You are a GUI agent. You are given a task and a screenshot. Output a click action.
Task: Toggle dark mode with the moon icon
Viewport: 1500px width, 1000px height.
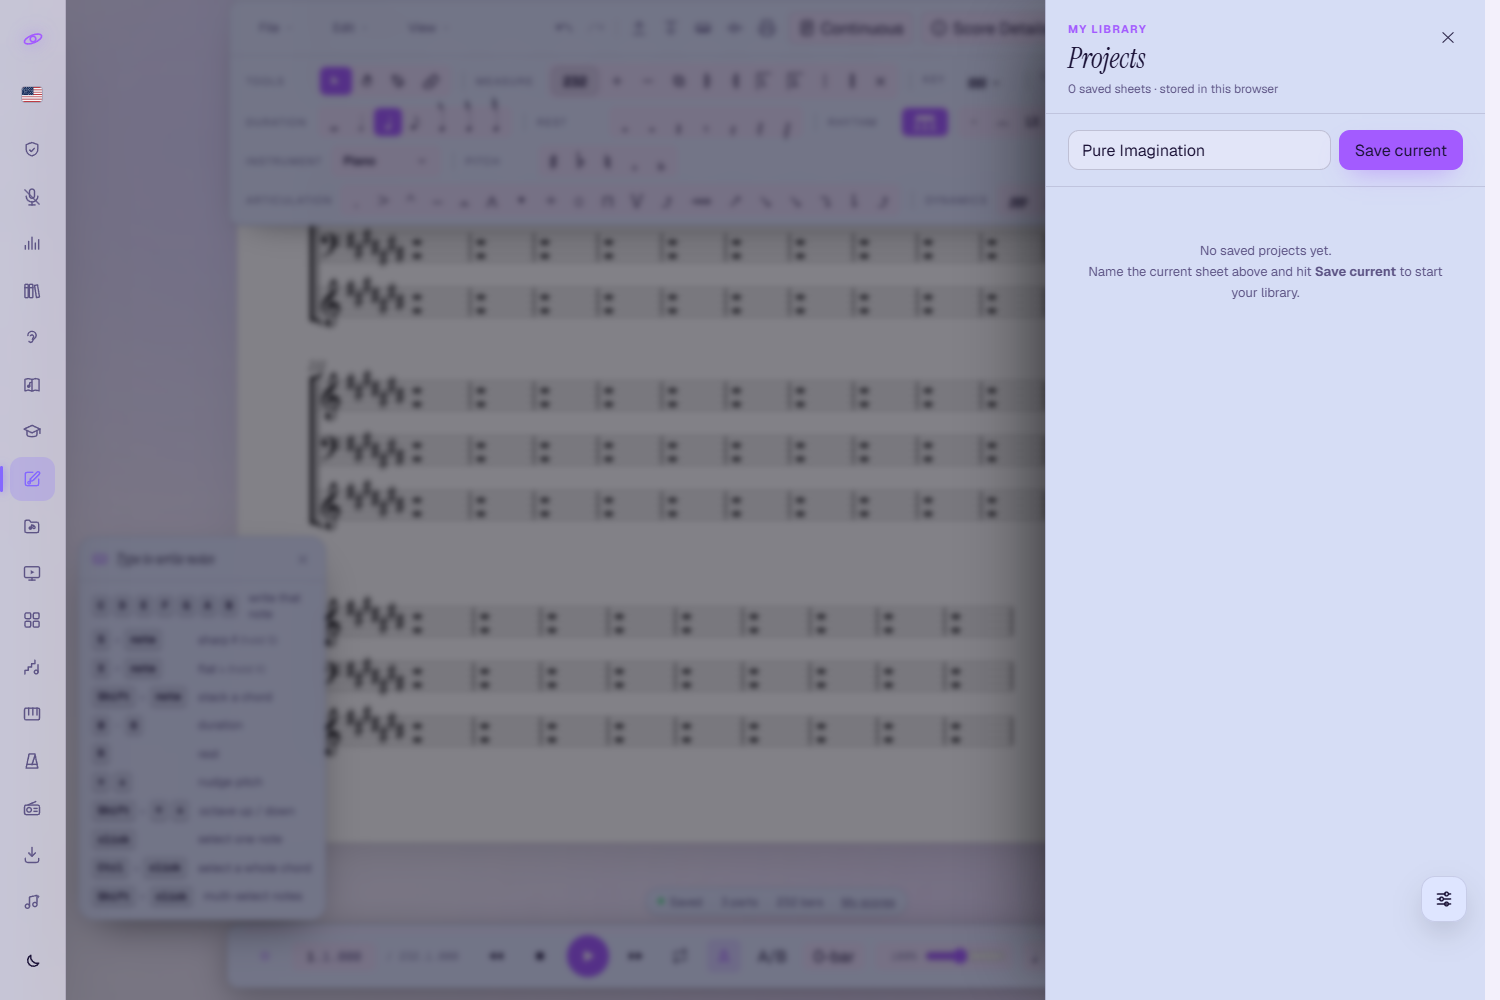(x=32, y=961)
